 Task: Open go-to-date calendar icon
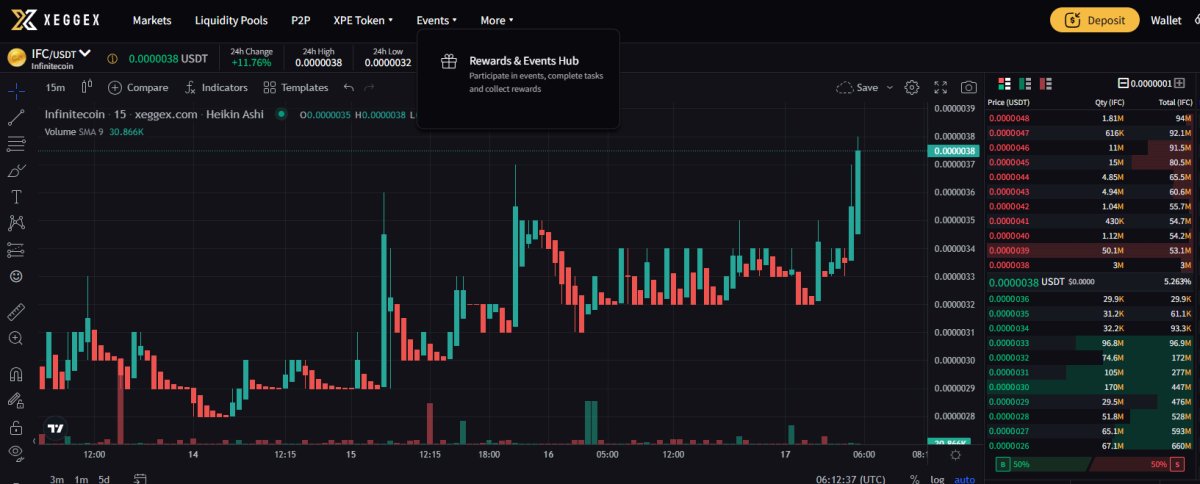click(x=141, y=479)
